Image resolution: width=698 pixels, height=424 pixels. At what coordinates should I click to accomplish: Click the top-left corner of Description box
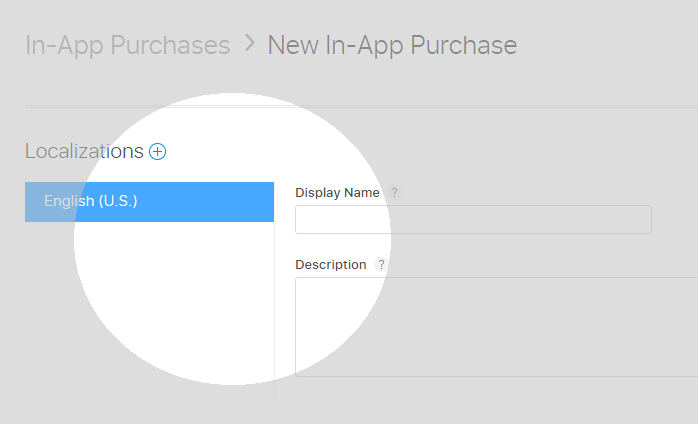click(300, 283)
